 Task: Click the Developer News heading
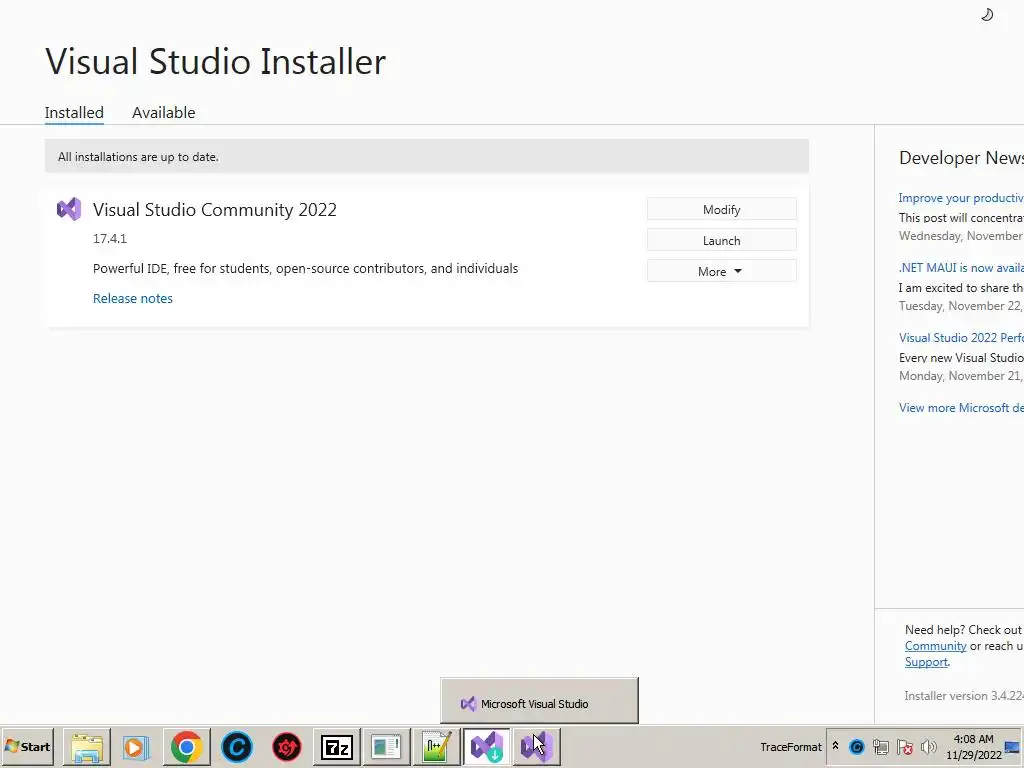[961, 157]
